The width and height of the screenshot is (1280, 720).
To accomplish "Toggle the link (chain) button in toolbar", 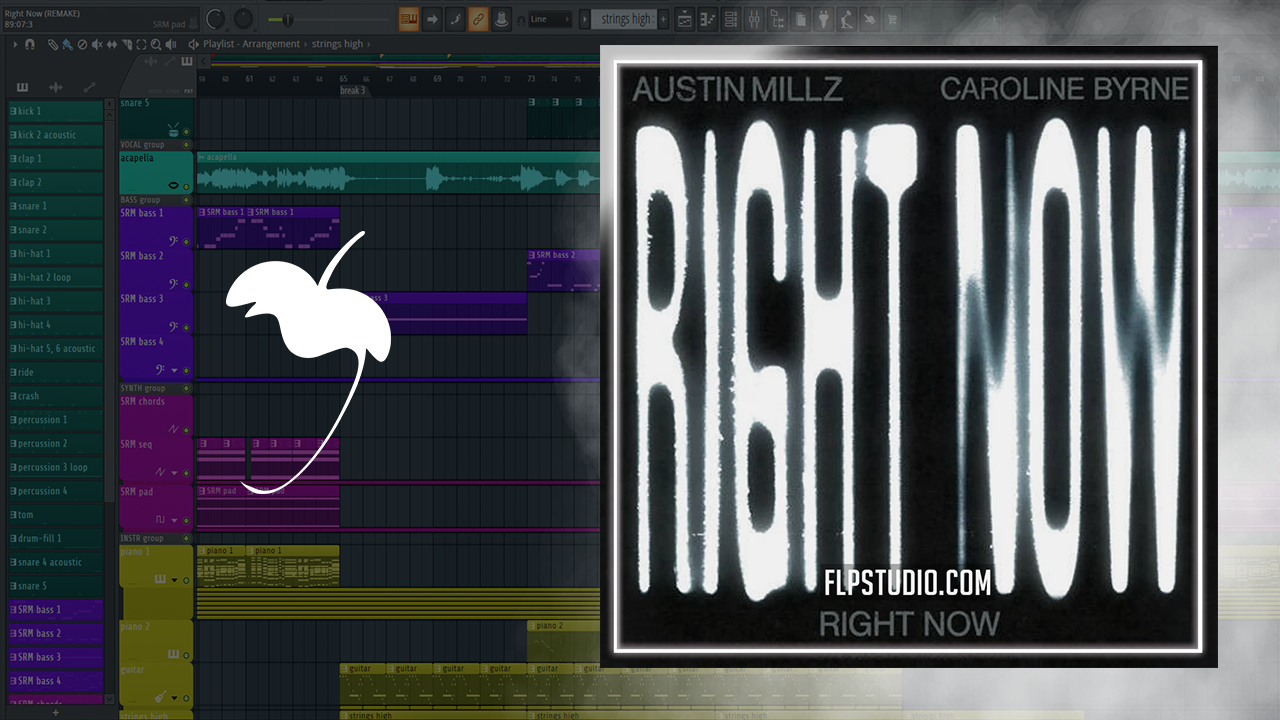I will 478,19.
